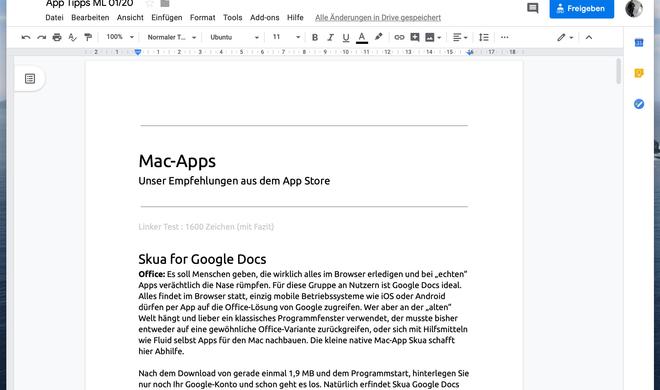
Task: Click the document title
Action: point(89,3)
